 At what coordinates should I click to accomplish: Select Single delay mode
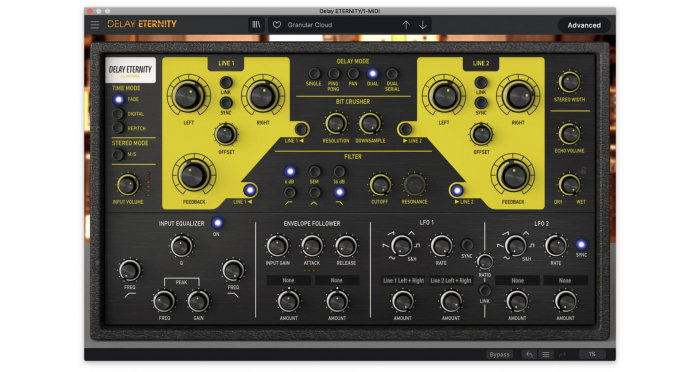coord(314,74)
